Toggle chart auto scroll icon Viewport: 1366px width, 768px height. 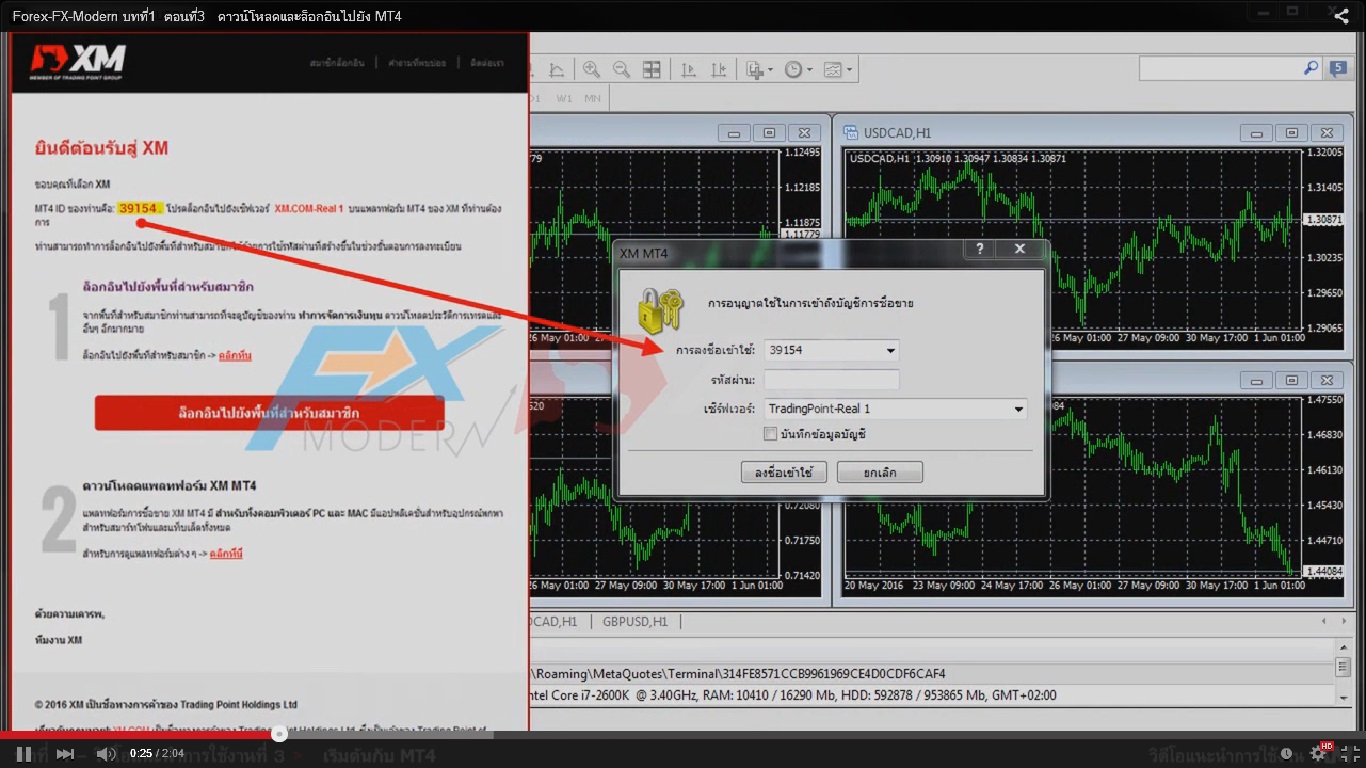(x=688, y=70)
